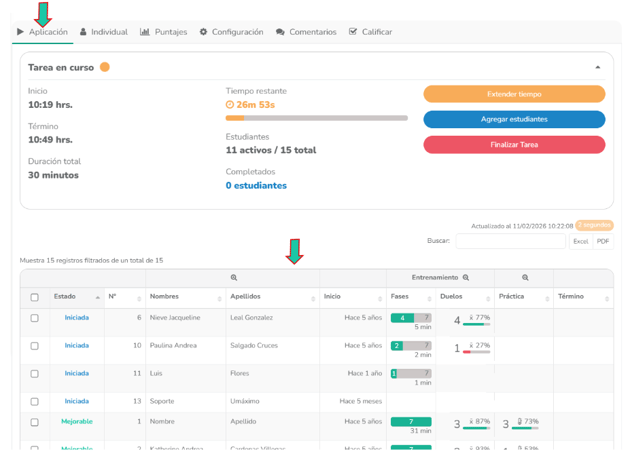Check the box for Nieve Jacqueline's row
This screenshot has height=460, width=630.
[34, 318]
